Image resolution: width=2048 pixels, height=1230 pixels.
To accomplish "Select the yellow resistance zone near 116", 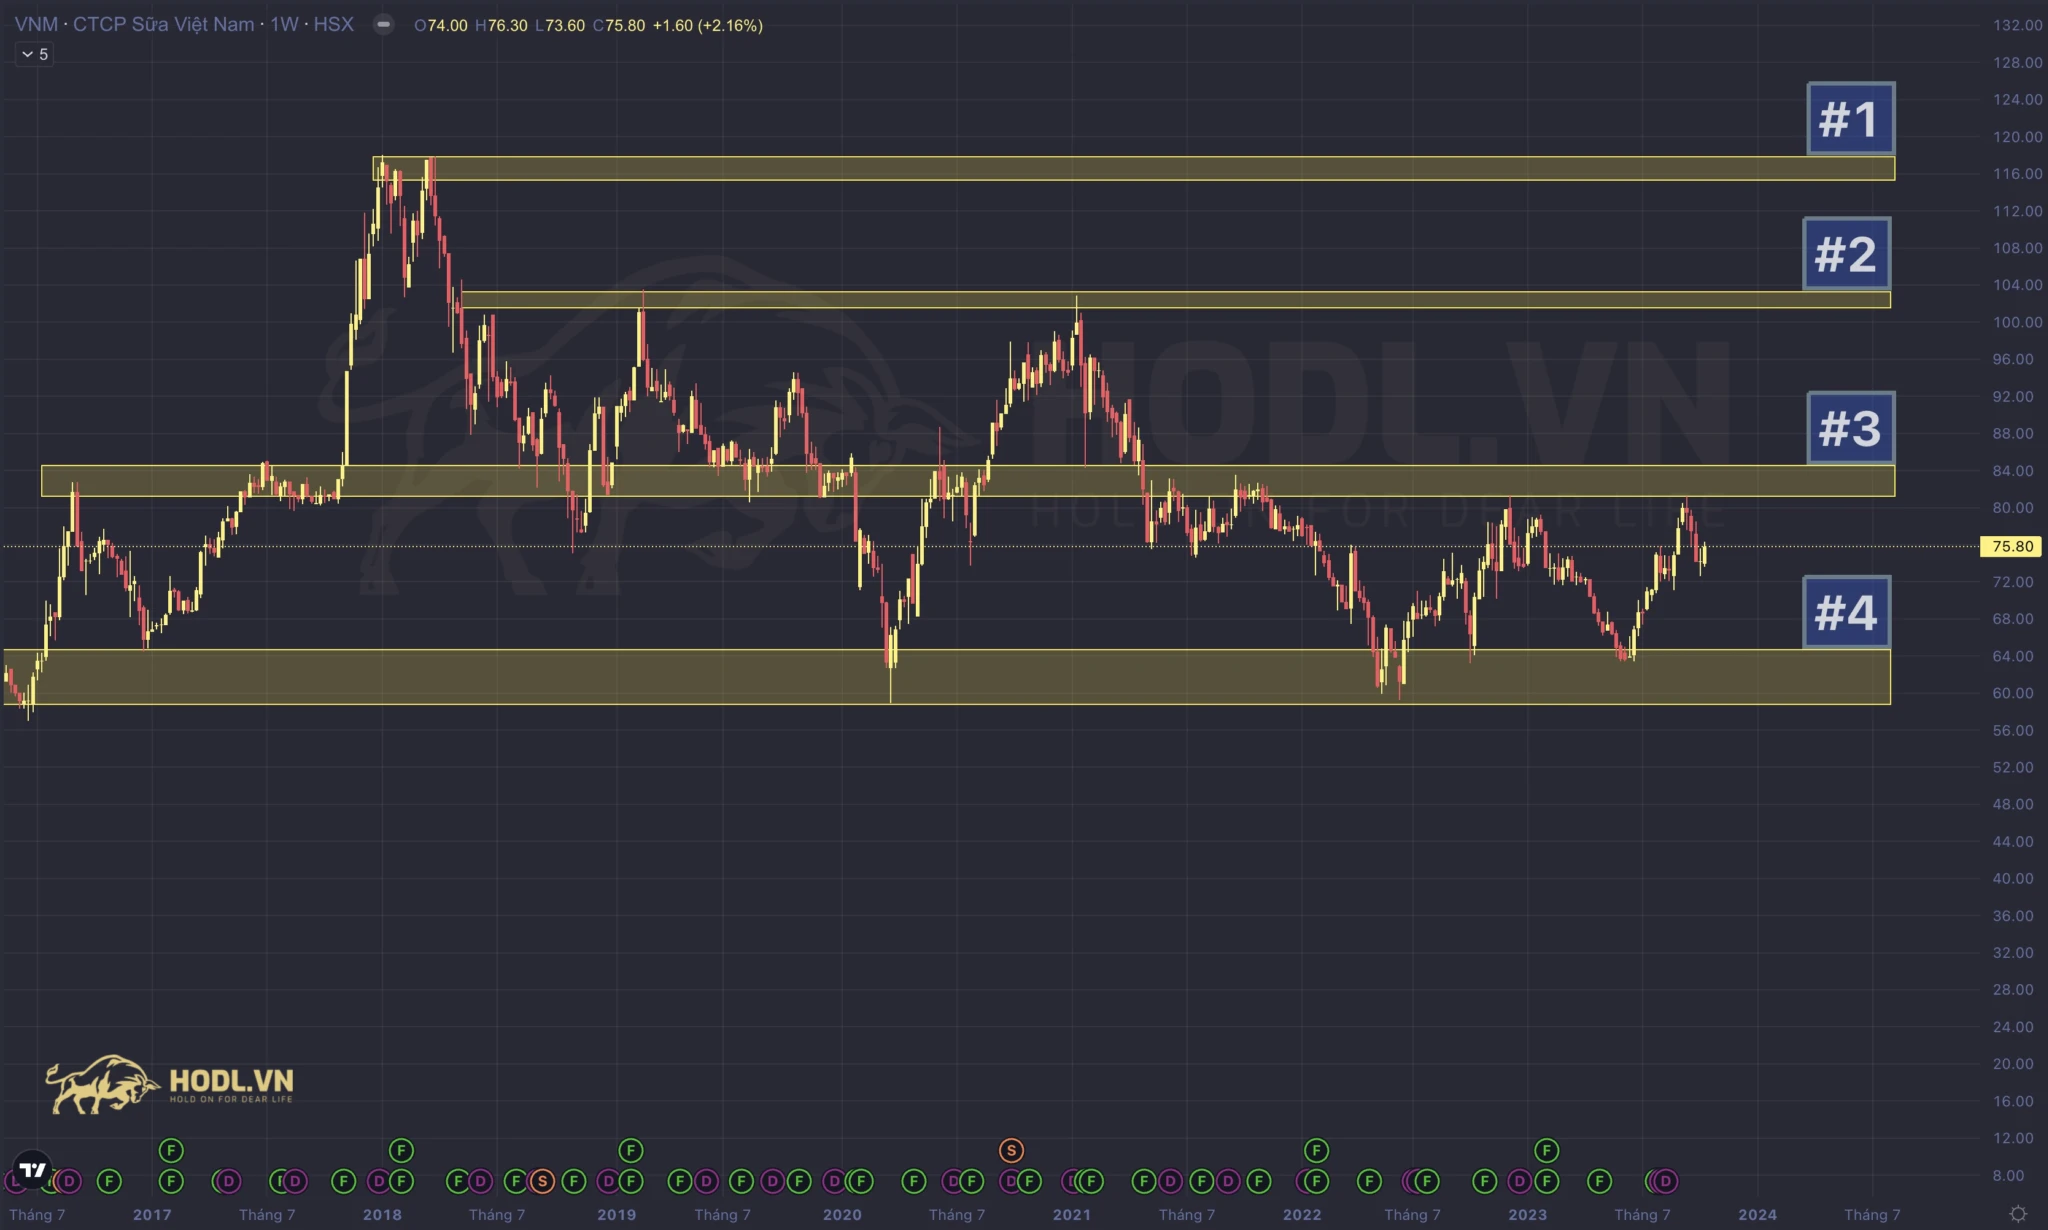I will [x=1100, y=168].
